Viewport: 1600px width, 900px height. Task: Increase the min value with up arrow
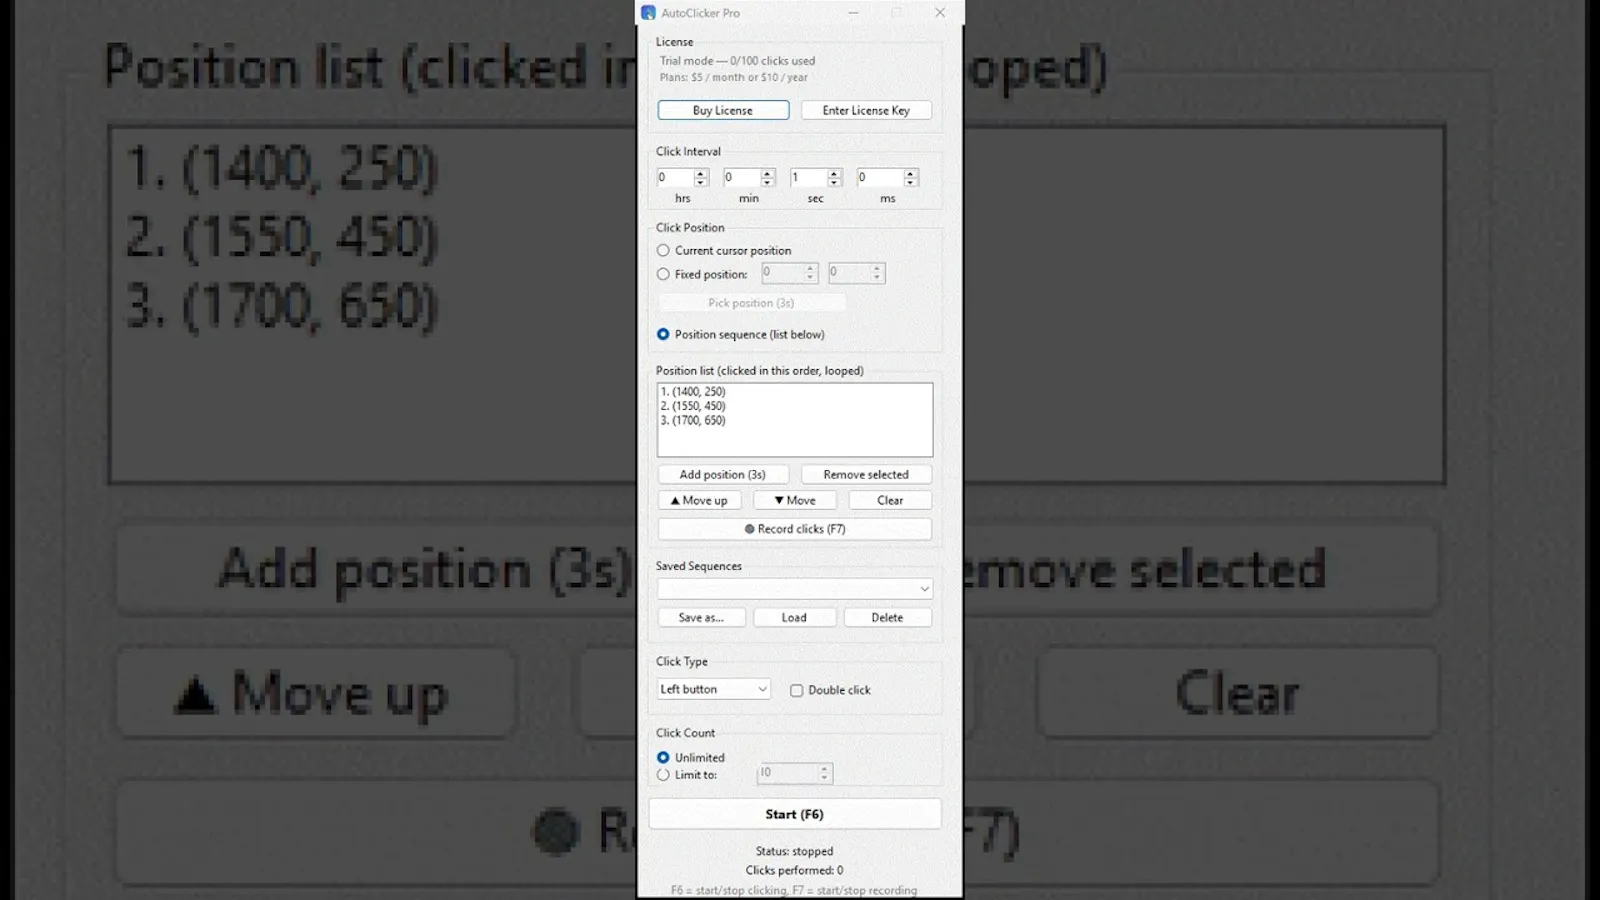point(768,173)
